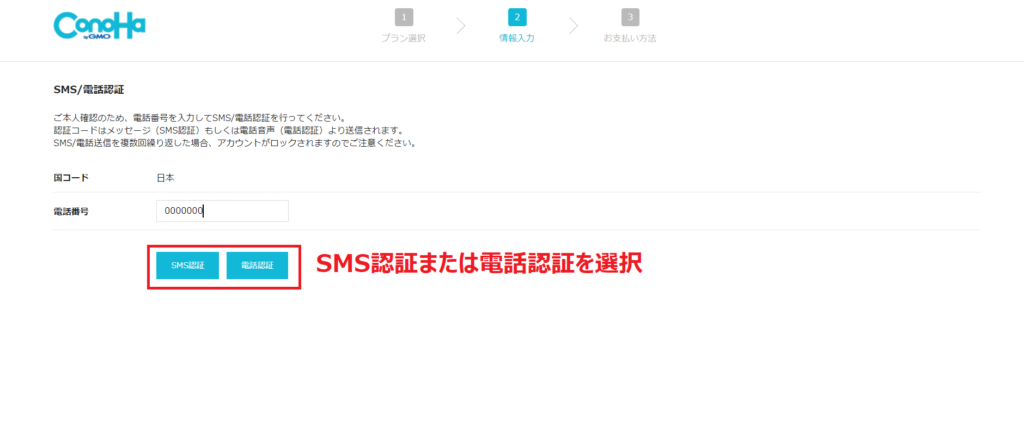Click the ConoHa by GMO logo
Image resolution: width=1024 pixels, height=446 pixels.
[99, 26]
